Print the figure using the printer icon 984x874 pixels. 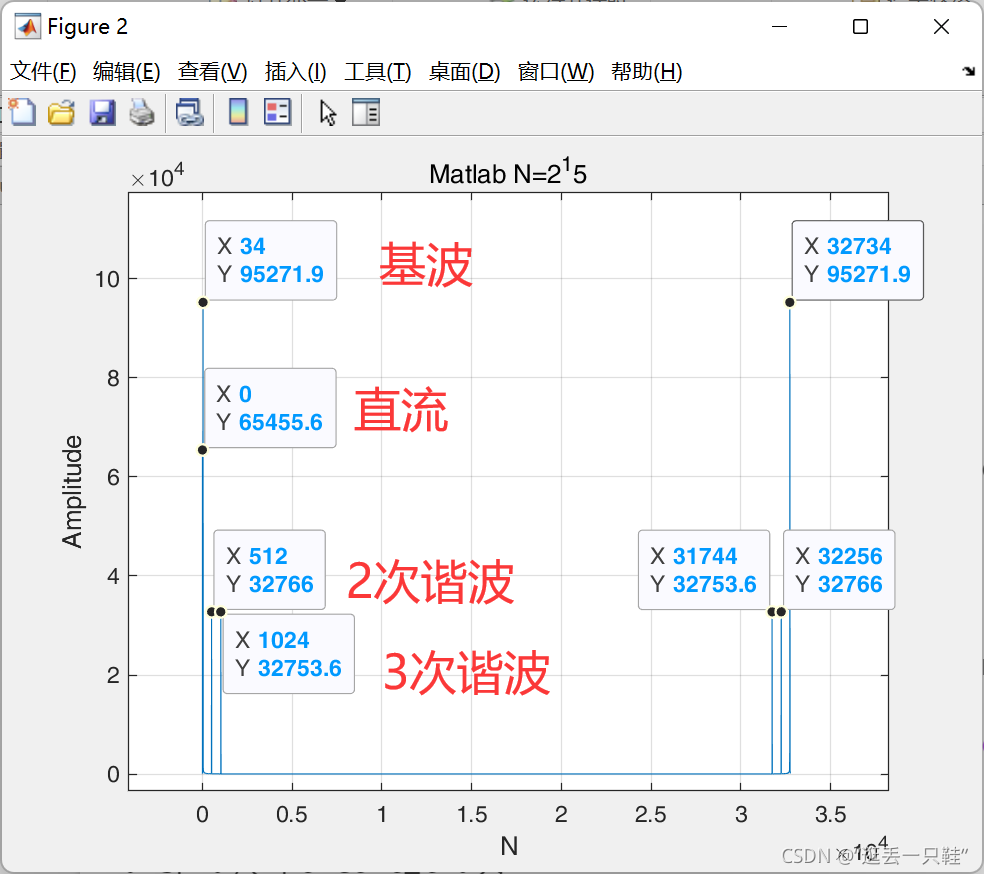click(x=142, y=113)
